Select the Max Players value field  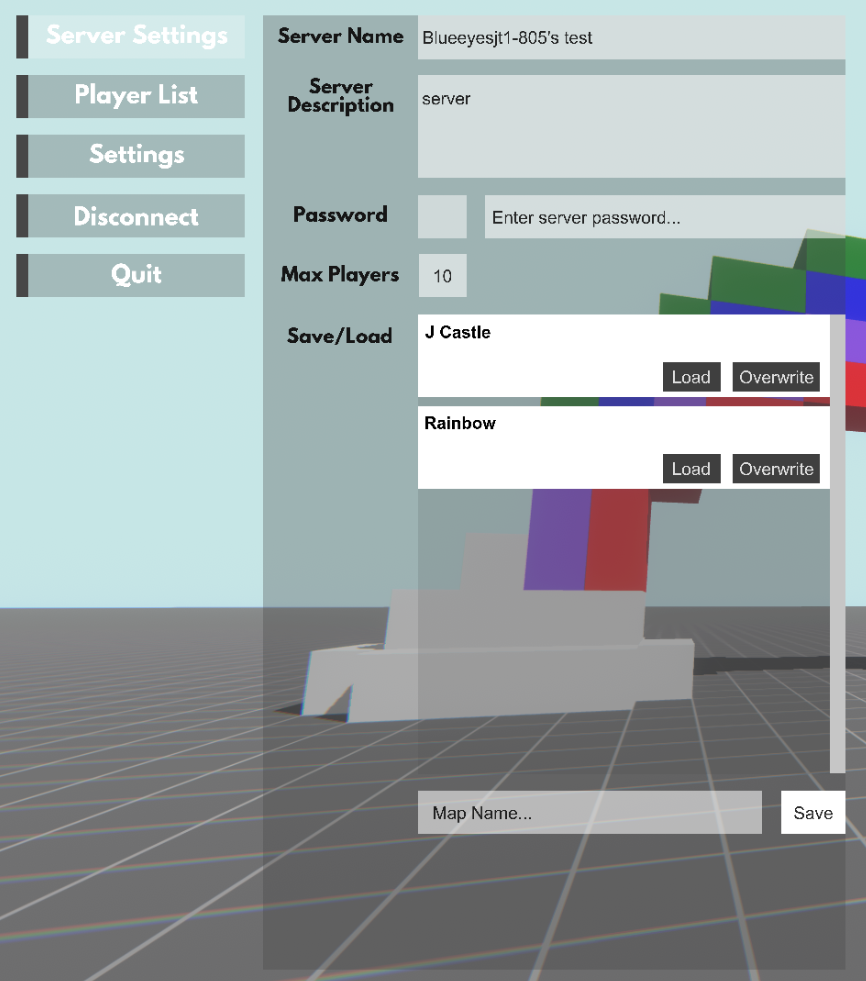pos(442,275)
